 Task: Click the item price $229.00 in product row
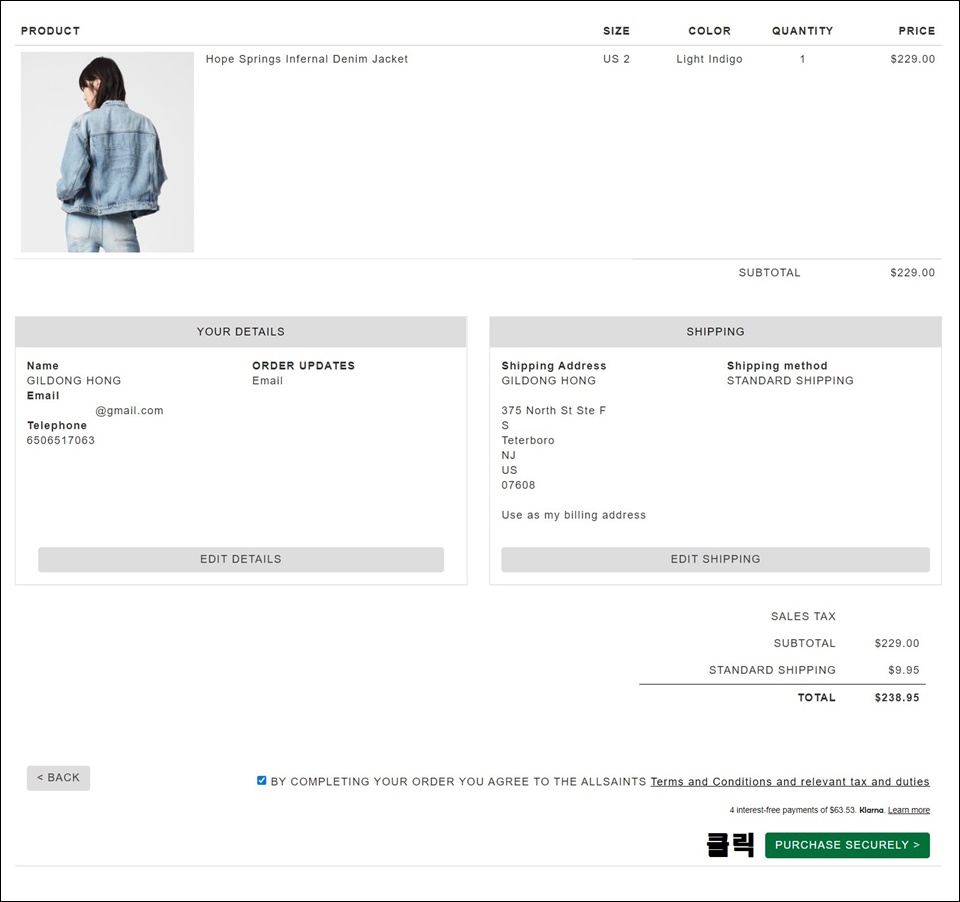point(912,59)
